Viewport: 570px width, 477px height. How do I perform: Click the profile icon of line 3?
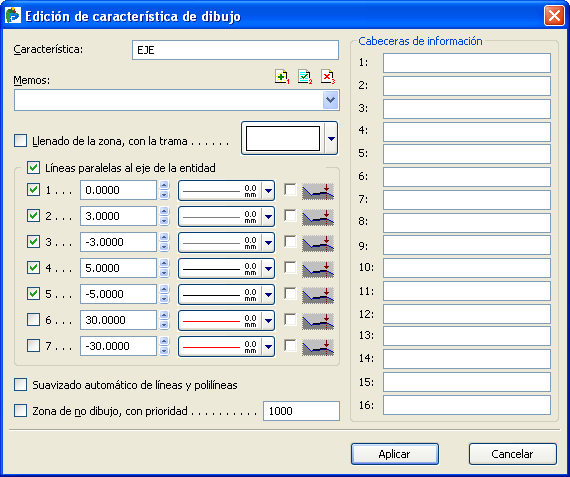pyautogui.click(x=318, y=243)
